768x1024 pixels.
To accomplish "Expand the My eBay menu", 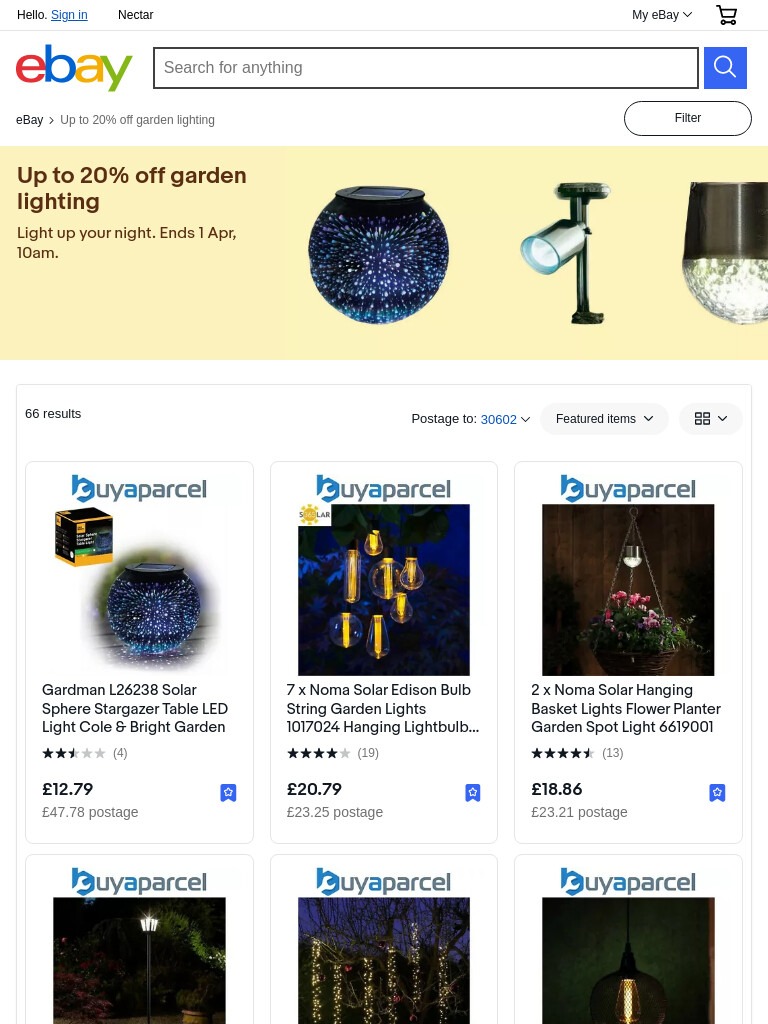I will [662, 15].
